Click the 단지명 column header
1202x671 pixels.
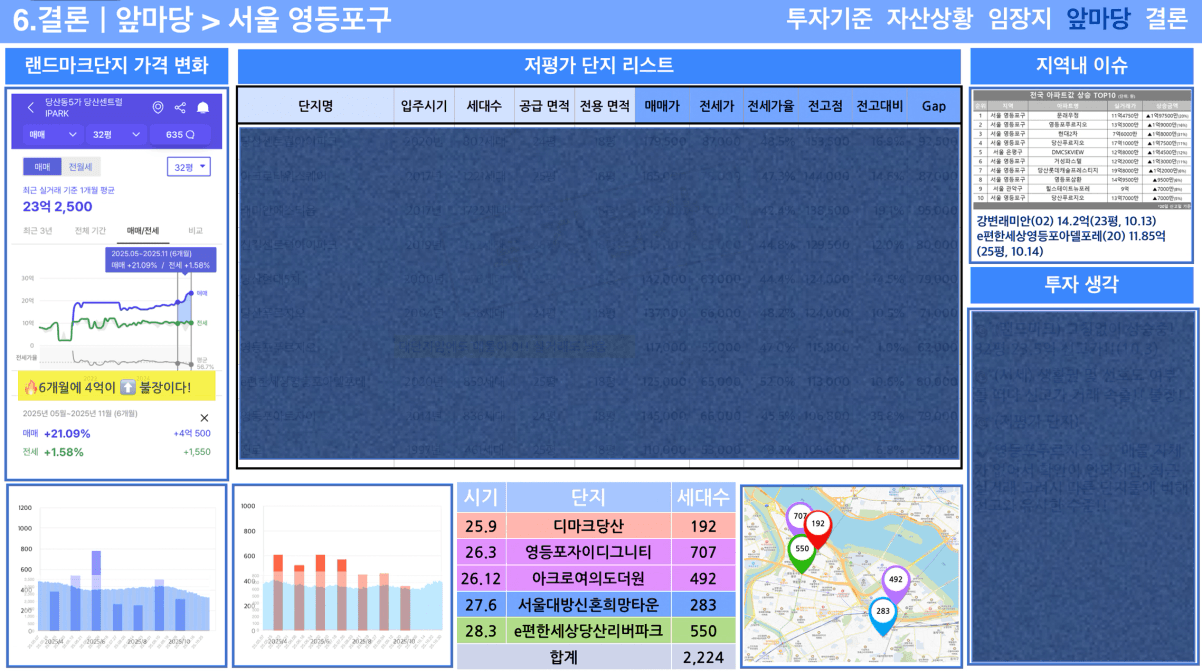click(316, 106)
